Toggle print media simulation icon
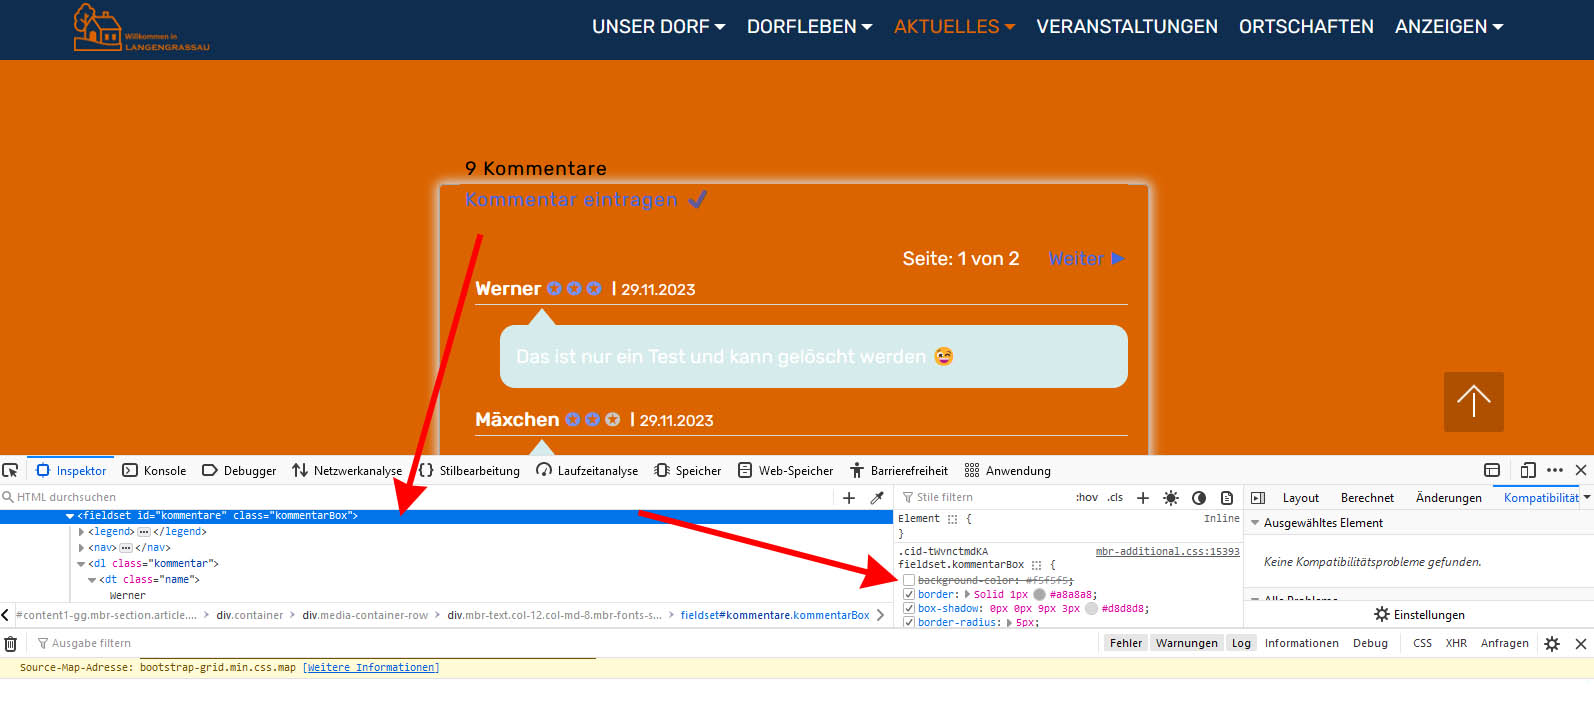 coord(1227,497)
